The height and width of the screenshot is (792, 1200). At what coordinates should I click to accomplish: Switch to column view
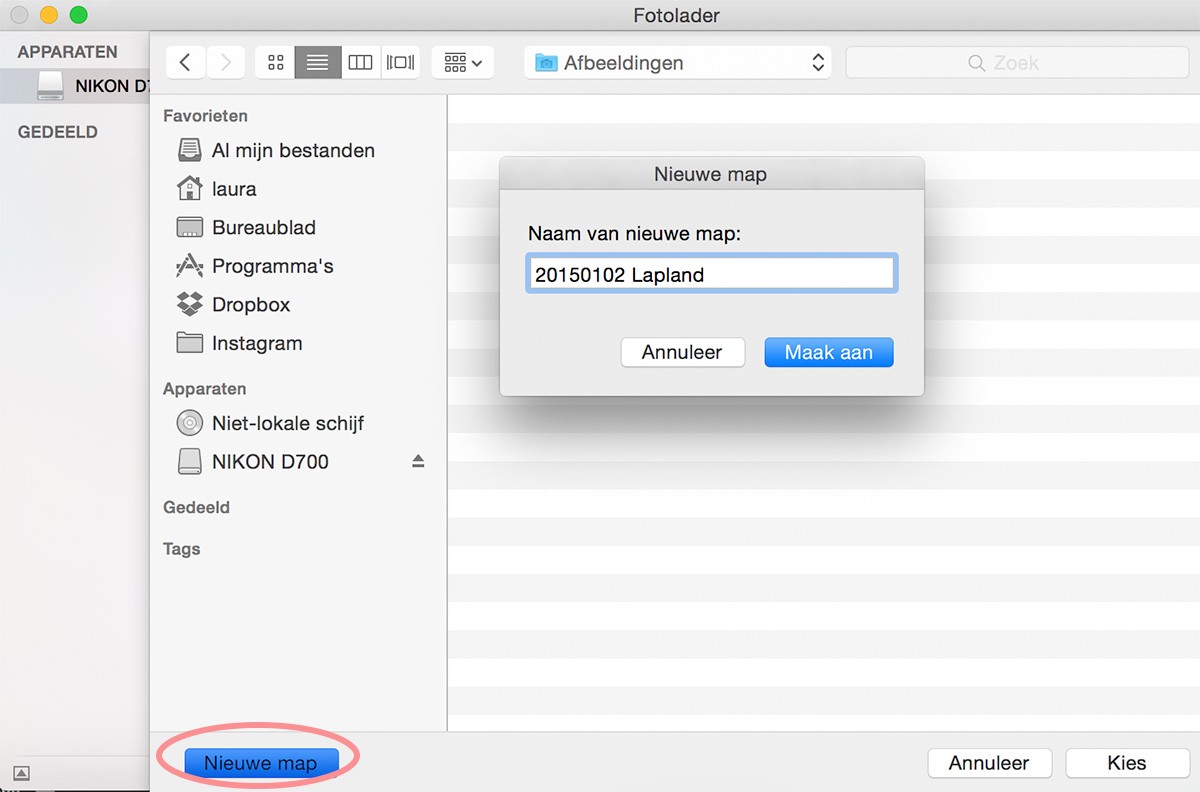pos(360,61)
